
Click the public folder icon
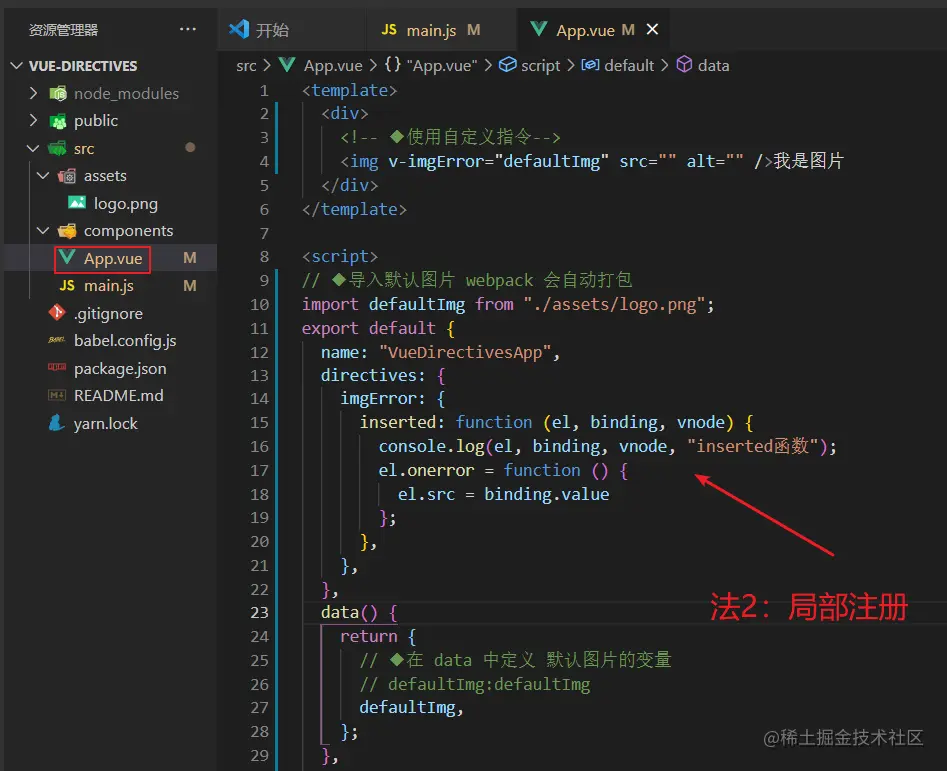[58, 121]
